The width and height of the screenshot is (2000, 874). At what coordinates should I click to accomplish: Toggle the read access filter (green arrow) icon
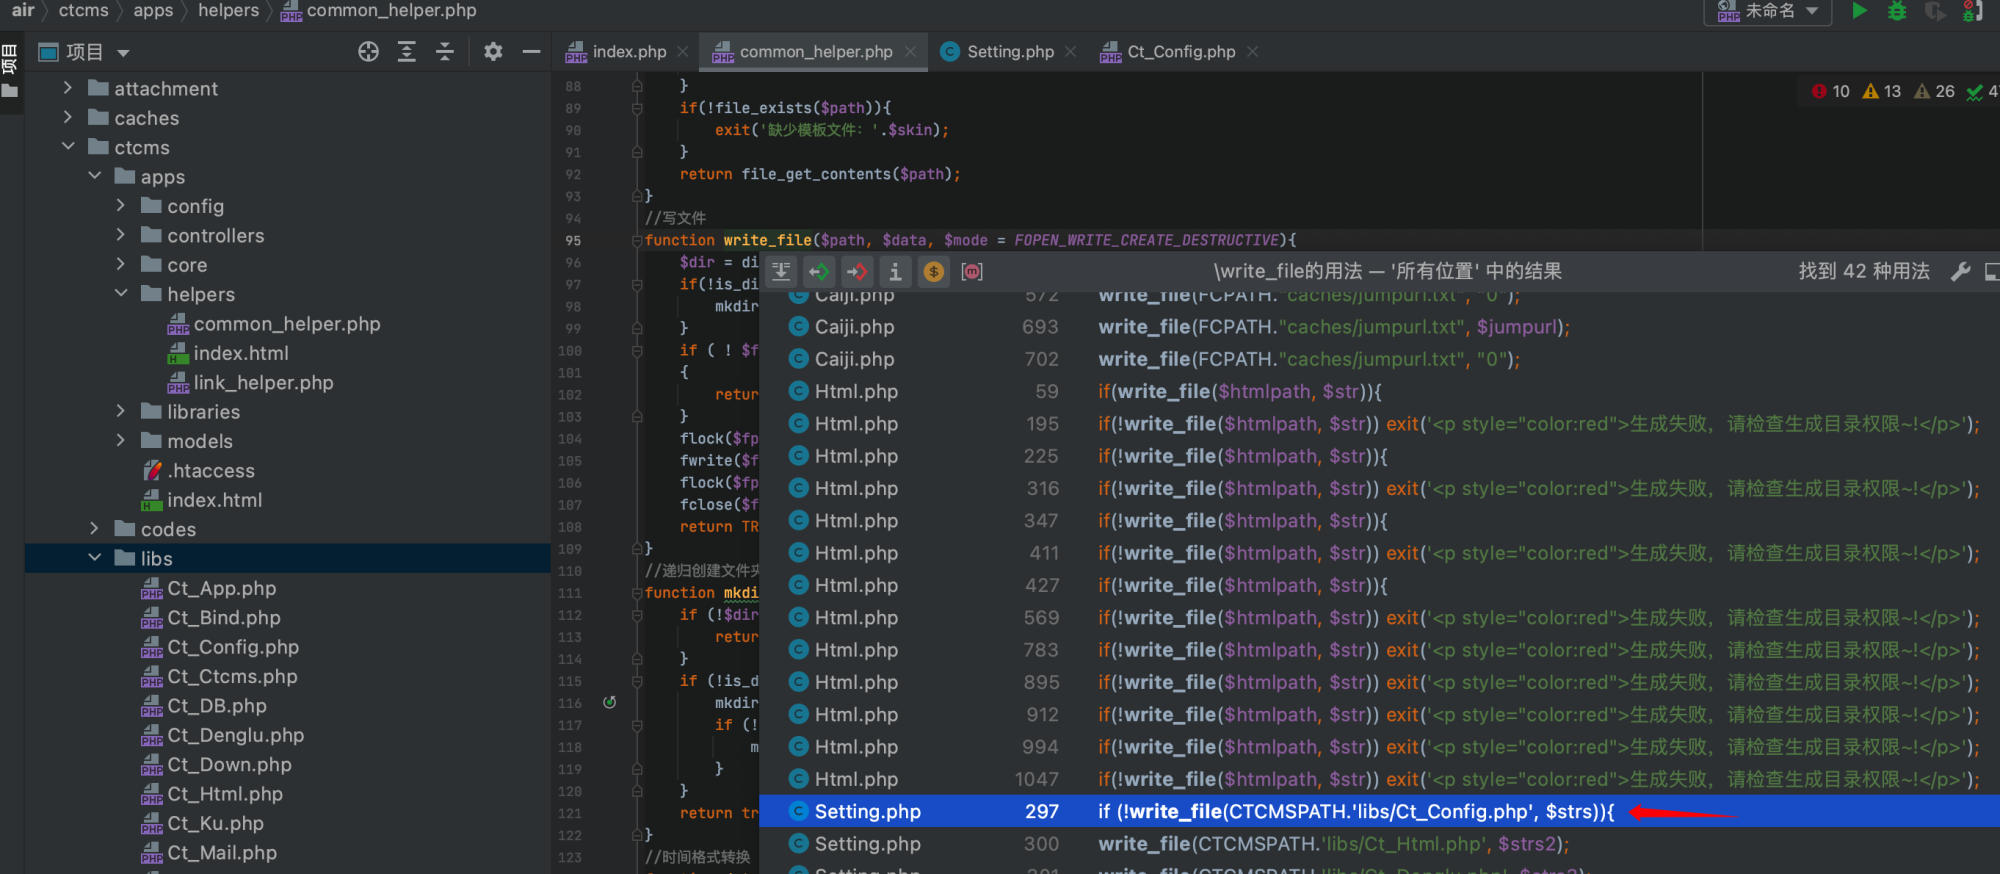click(819, 271)
